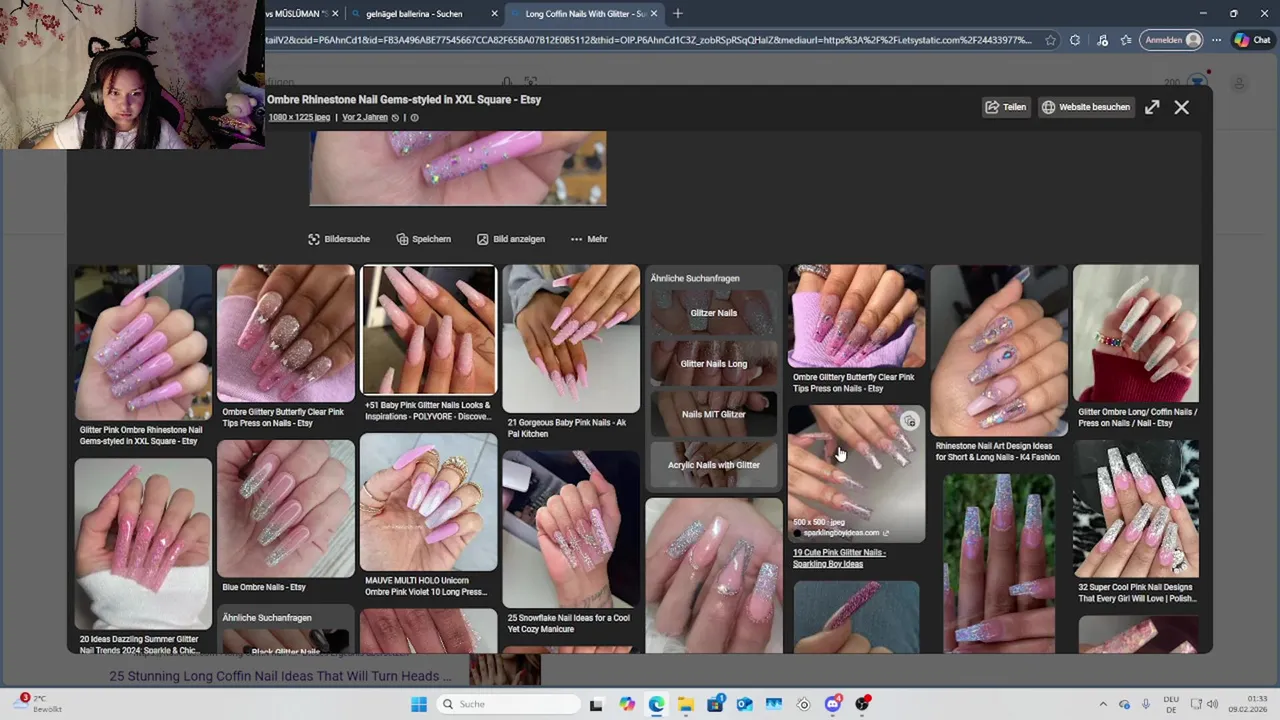The height and width of the screenshot is (720, 1280).
Task: Open 'MAUVE MULTI HOLO Unicorn' image
Action: point(428,503)
